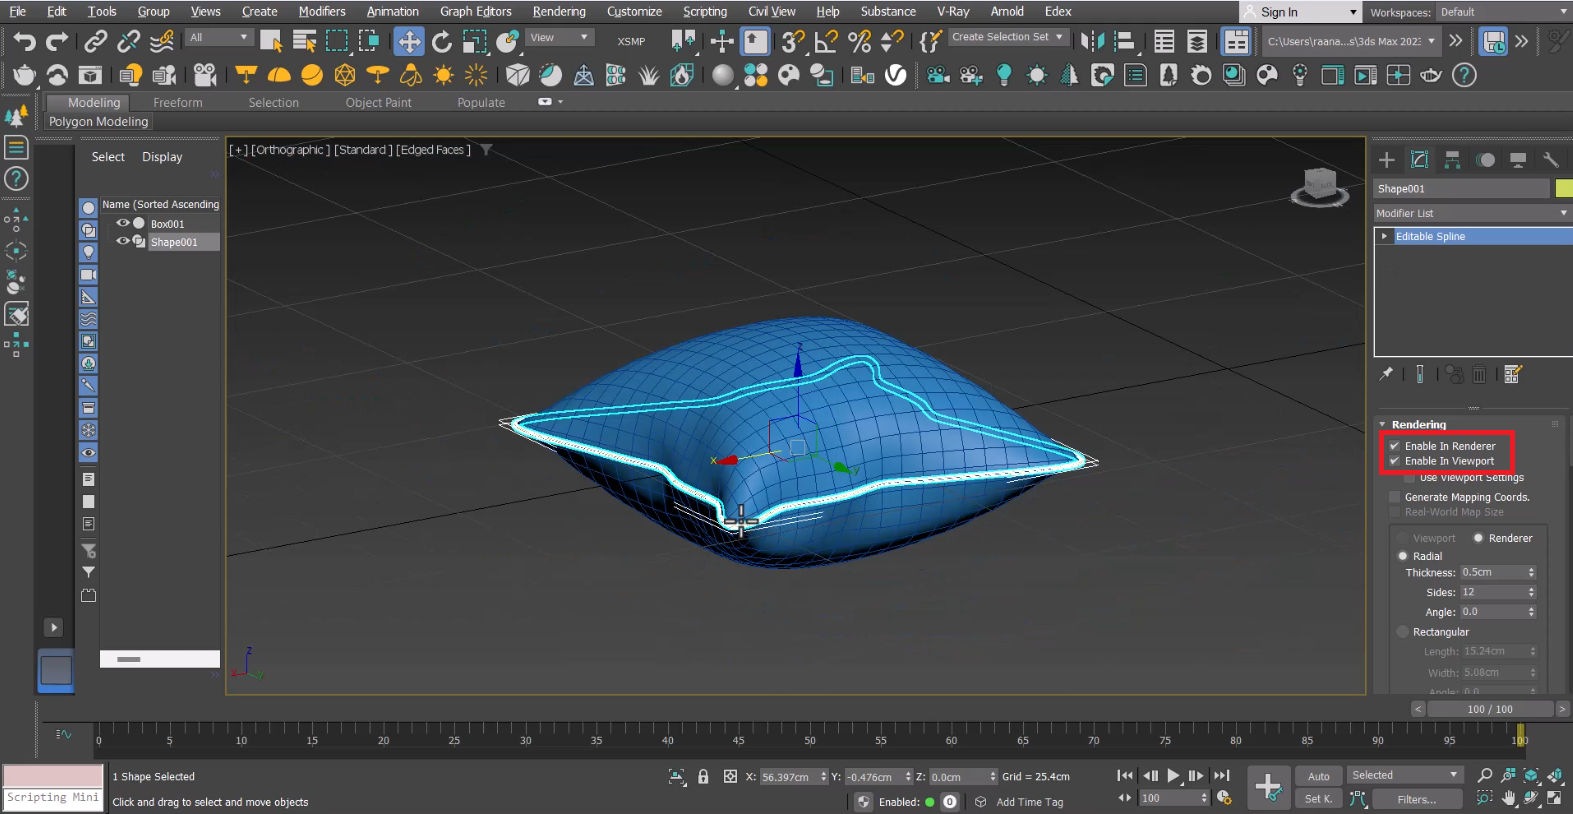Open the Hierarchy command panel
This screenshot has height=814, width=1573.
1452,160
